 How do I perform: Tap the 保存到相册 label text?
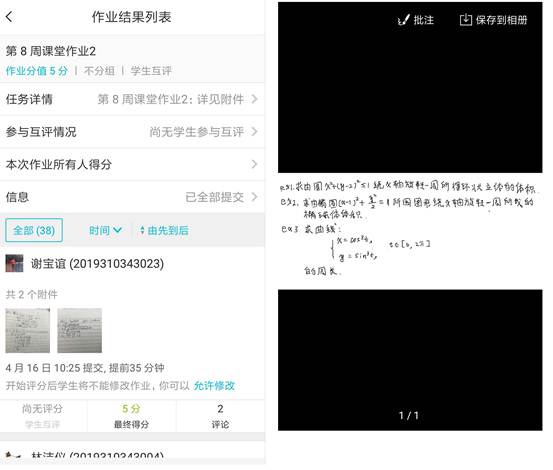pos(502,20)
